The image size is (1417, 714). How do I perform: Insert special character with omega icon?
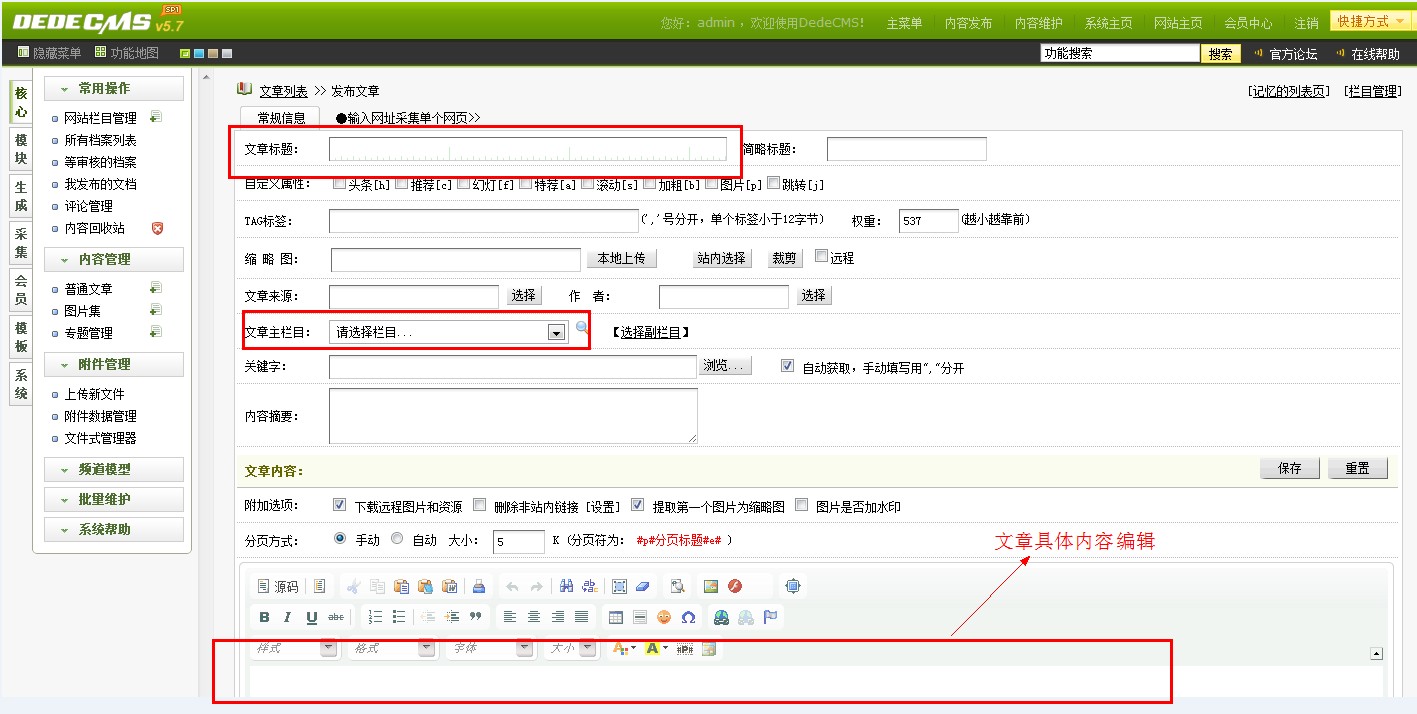[x=688, y=617]
